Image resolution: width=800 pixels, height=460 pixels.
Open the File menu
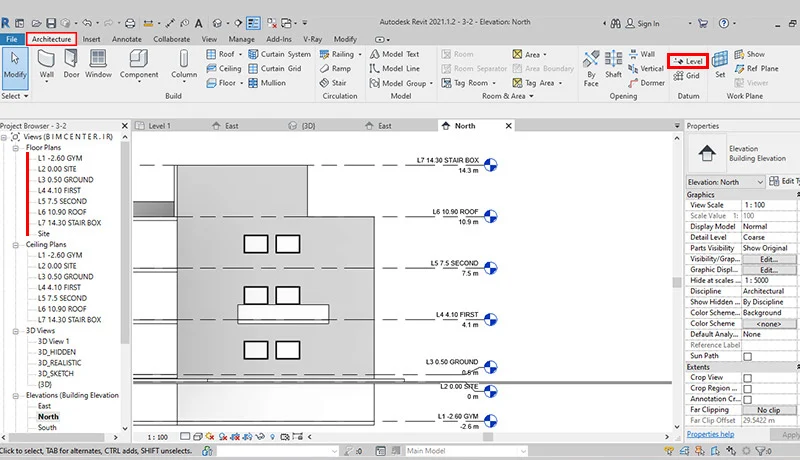(x=12, y=39)
